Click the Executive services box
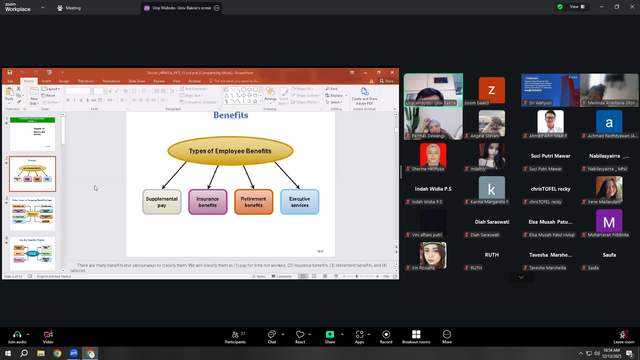Screen dimensions: 640x360 click(300, 202)
